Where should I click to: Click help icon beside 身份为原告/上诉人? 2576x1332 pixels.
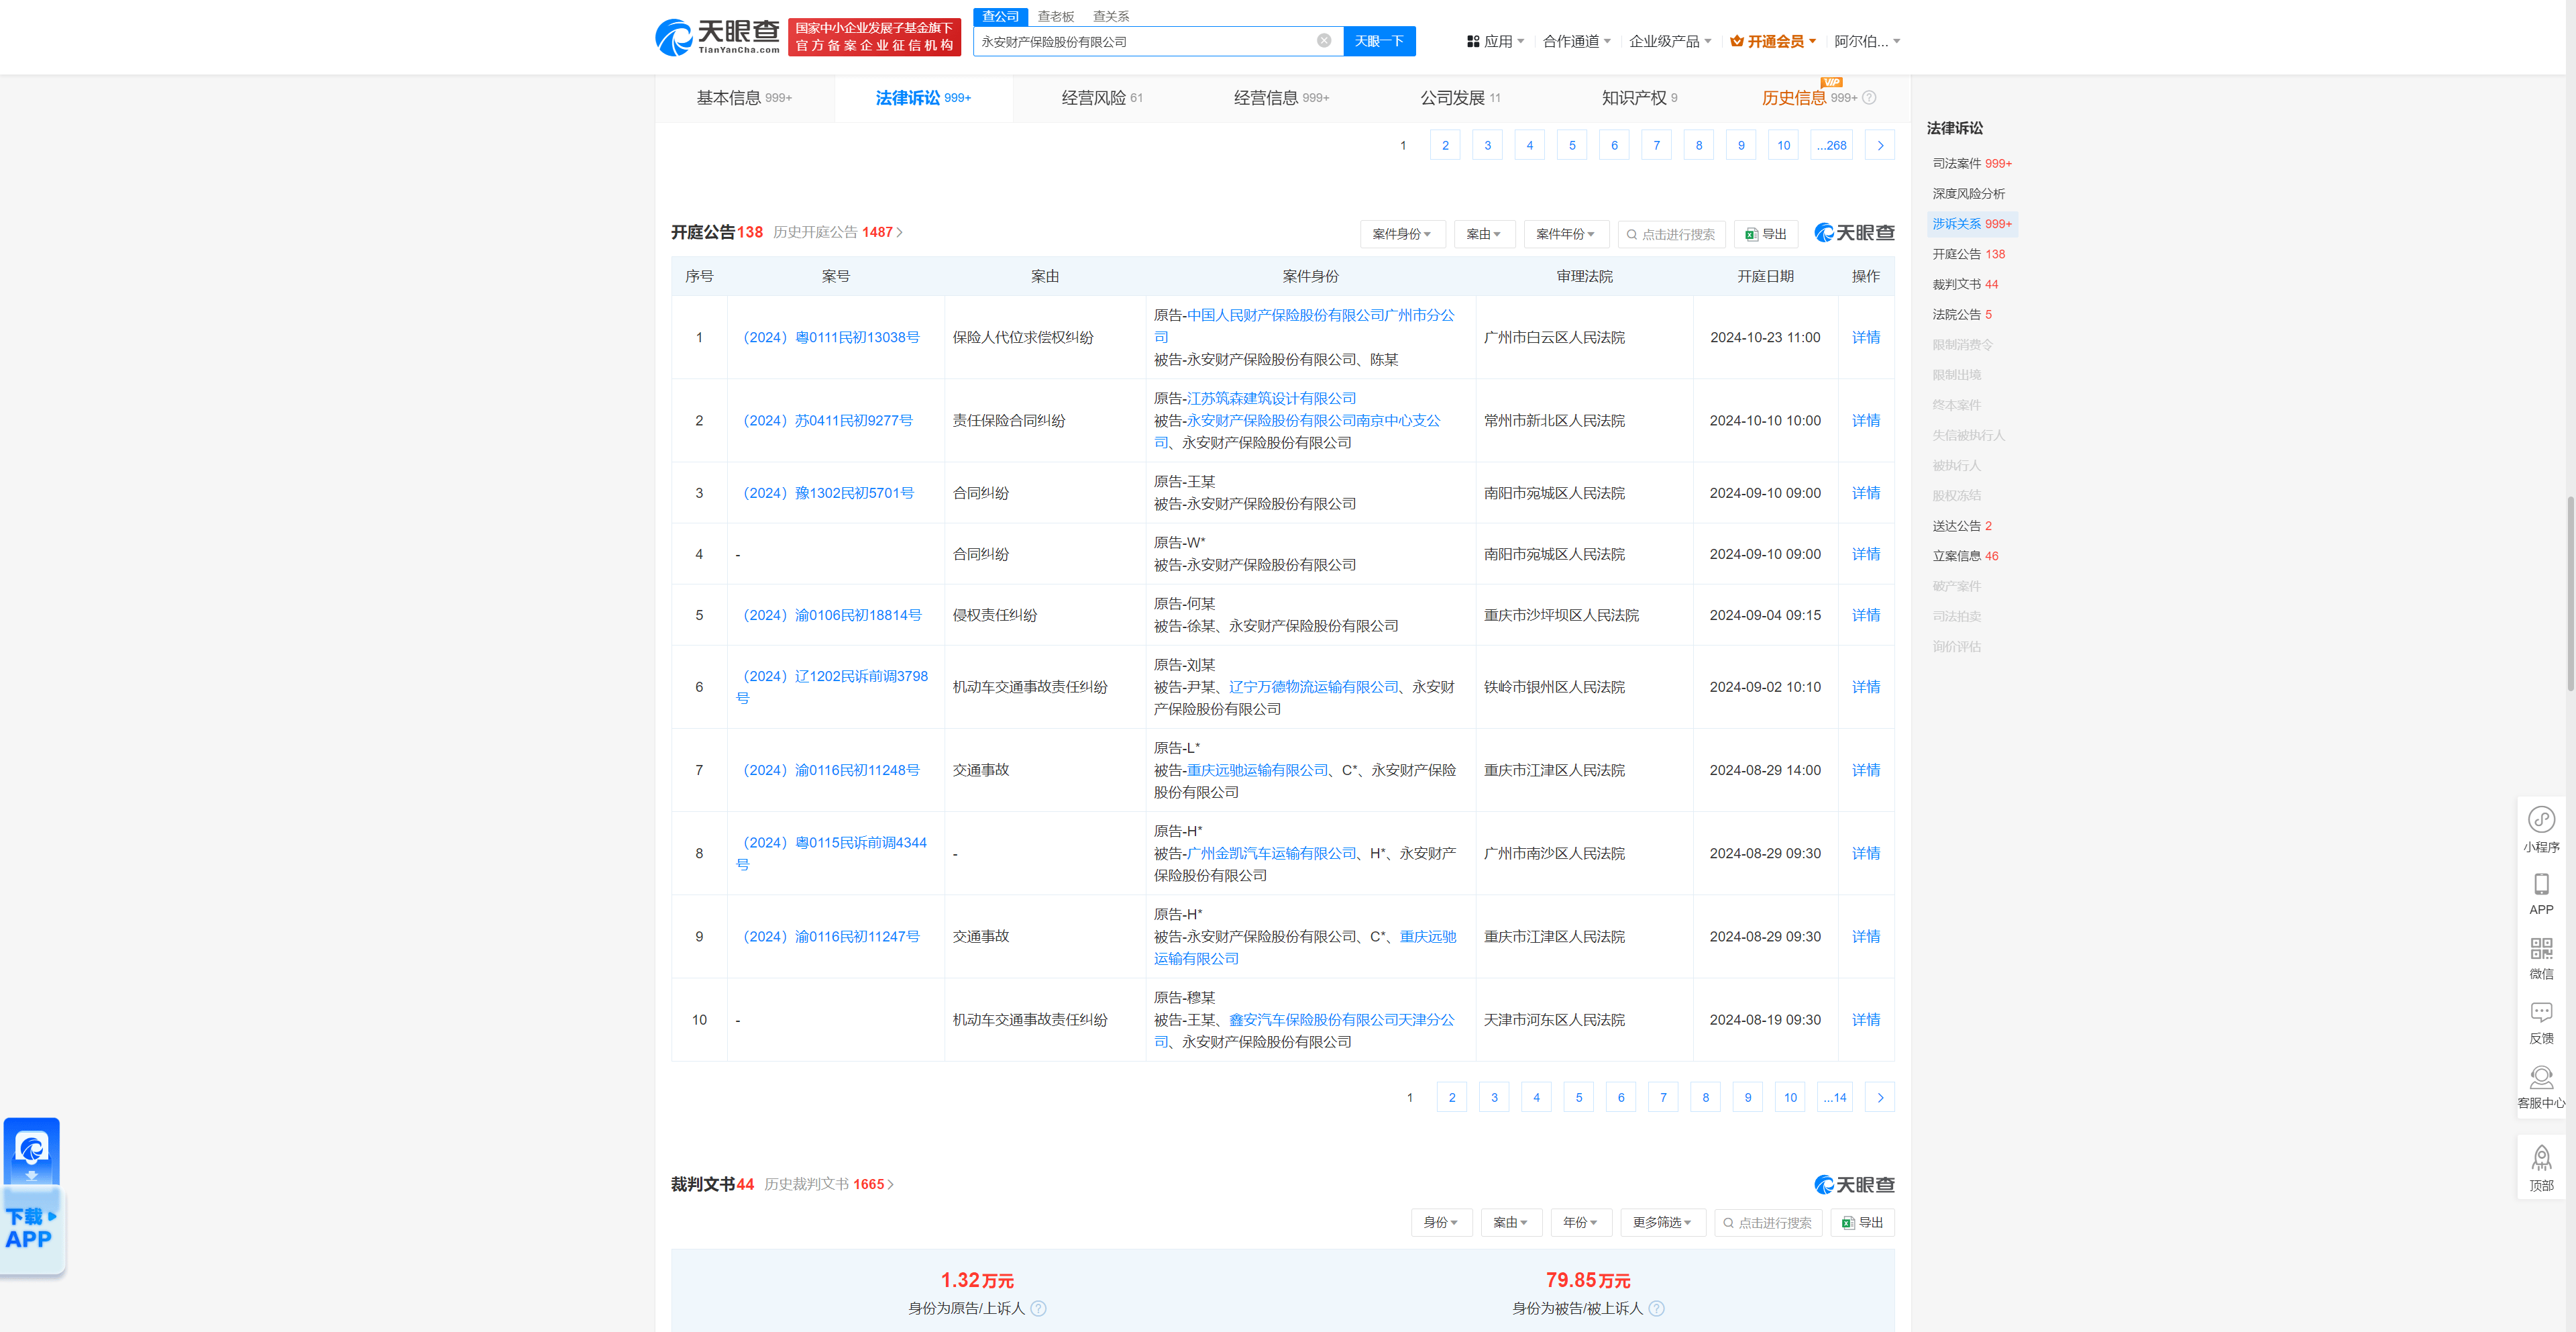click(1038, 1309)
